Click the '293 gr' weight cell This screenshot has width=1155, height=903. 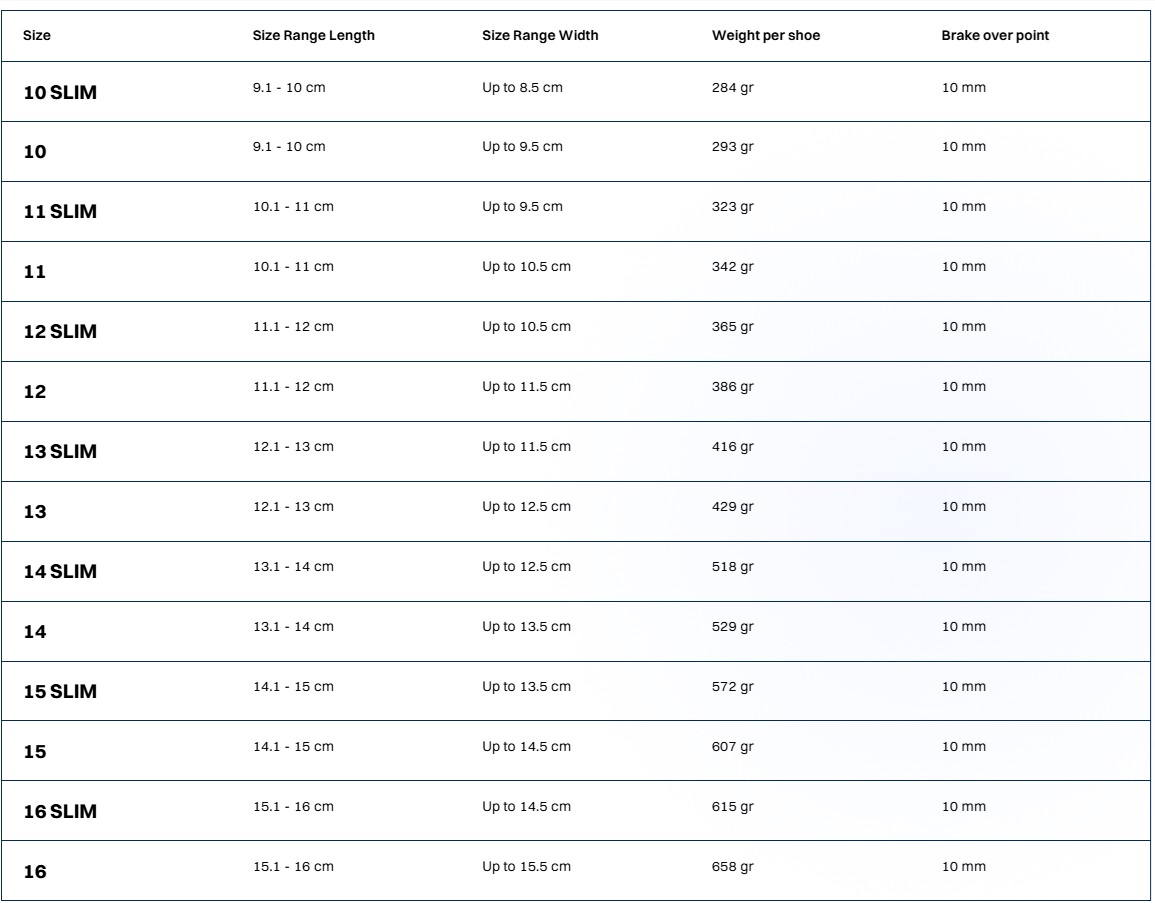point(732,147)
